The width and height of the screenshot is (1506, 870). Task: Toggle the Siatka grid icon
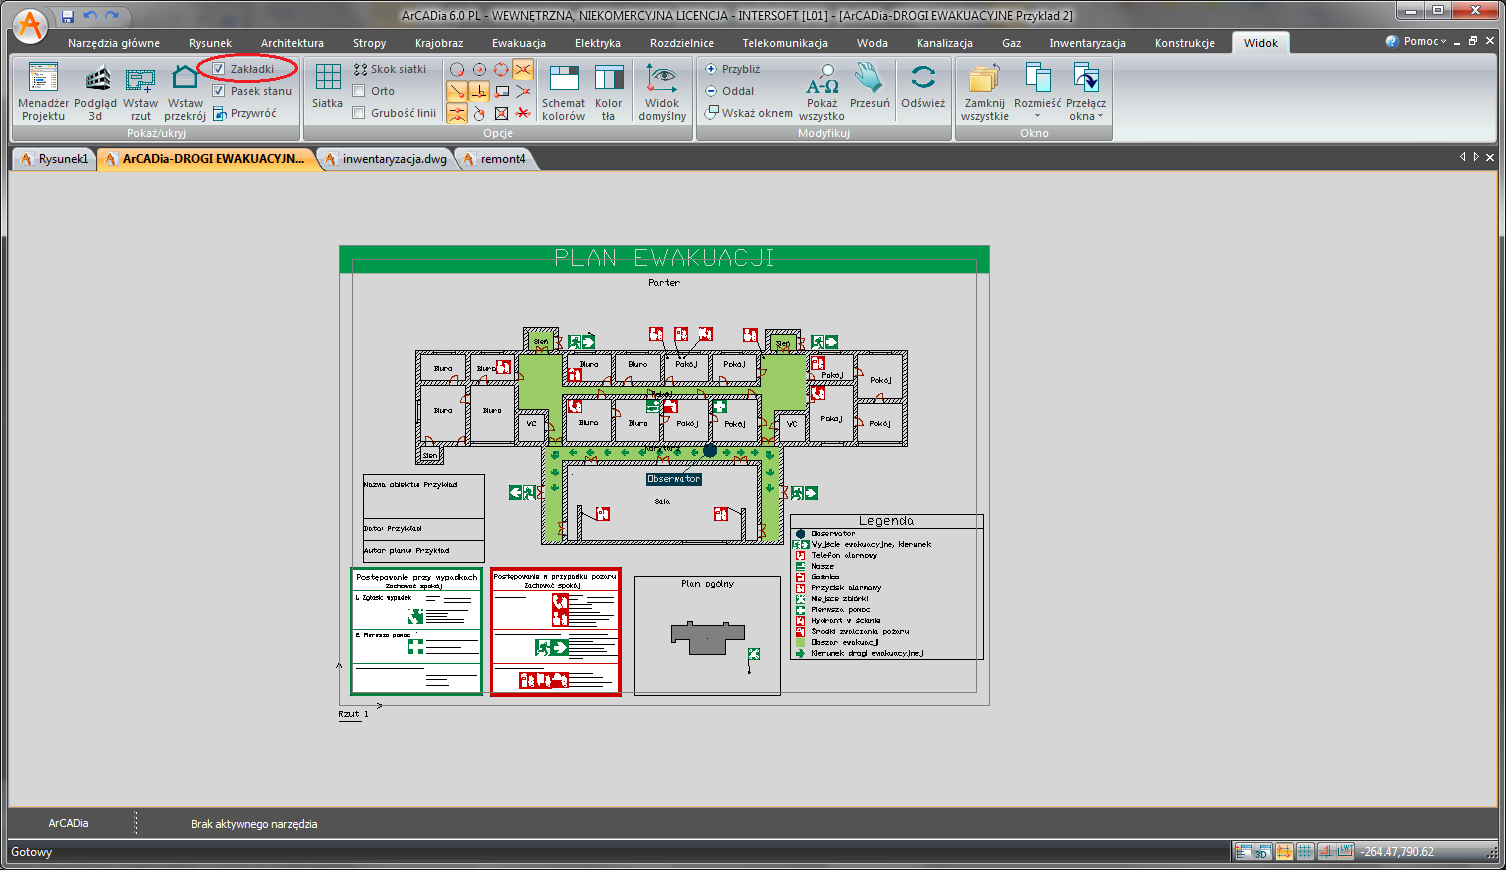point(327,86)
